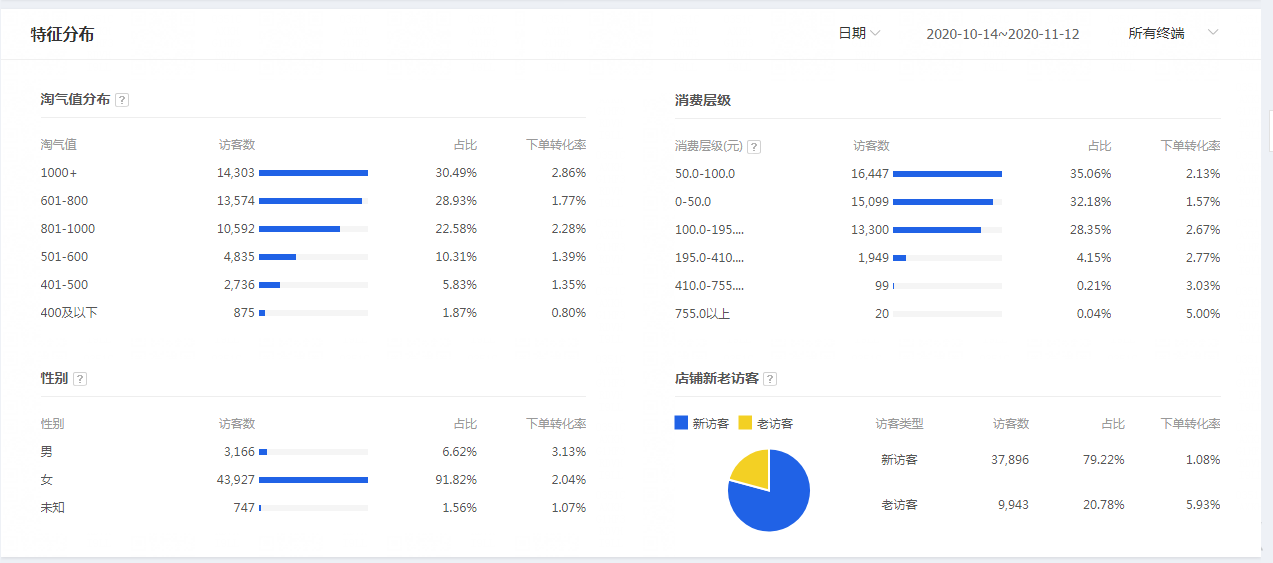Click the visitor bar for 淘气值 1000+
The height and width of the screenshot is (563, 1273).
(x=313, y=173)
